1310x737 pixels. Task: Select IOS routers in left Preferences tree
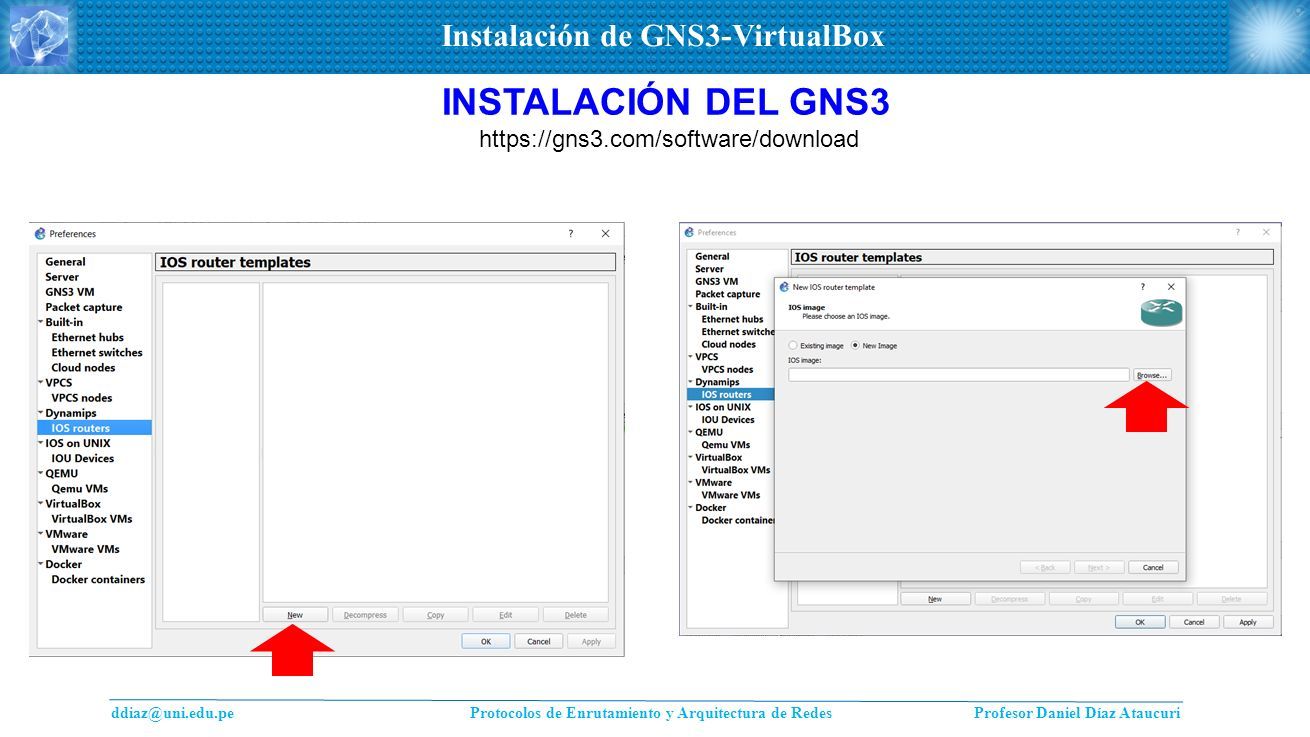95,428
